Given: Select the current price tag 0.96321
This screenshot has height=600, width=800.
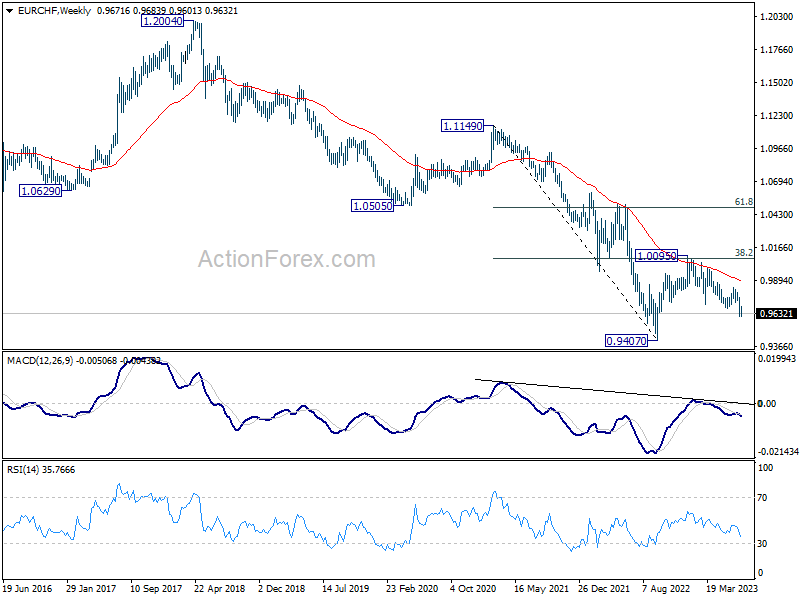Looking at the screenshot, I should [776, 313].
